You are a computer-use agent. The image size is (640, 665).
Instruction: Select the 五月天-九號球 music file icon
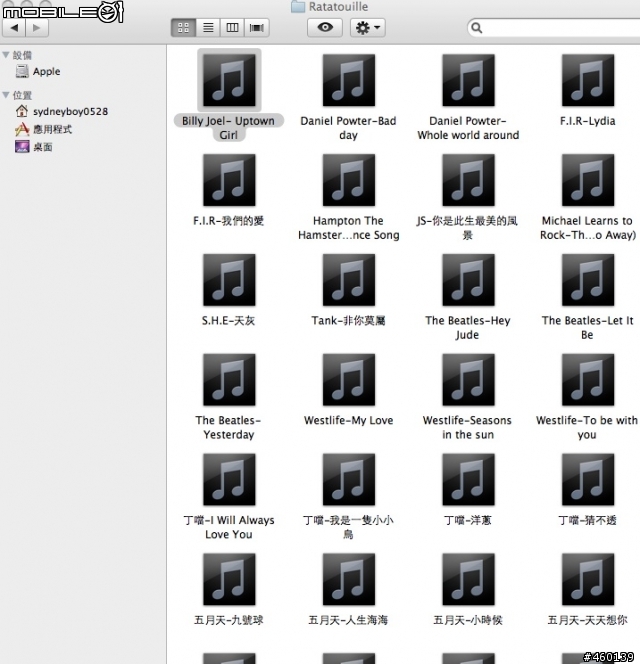pyautogui.click(x=229, y=579)
